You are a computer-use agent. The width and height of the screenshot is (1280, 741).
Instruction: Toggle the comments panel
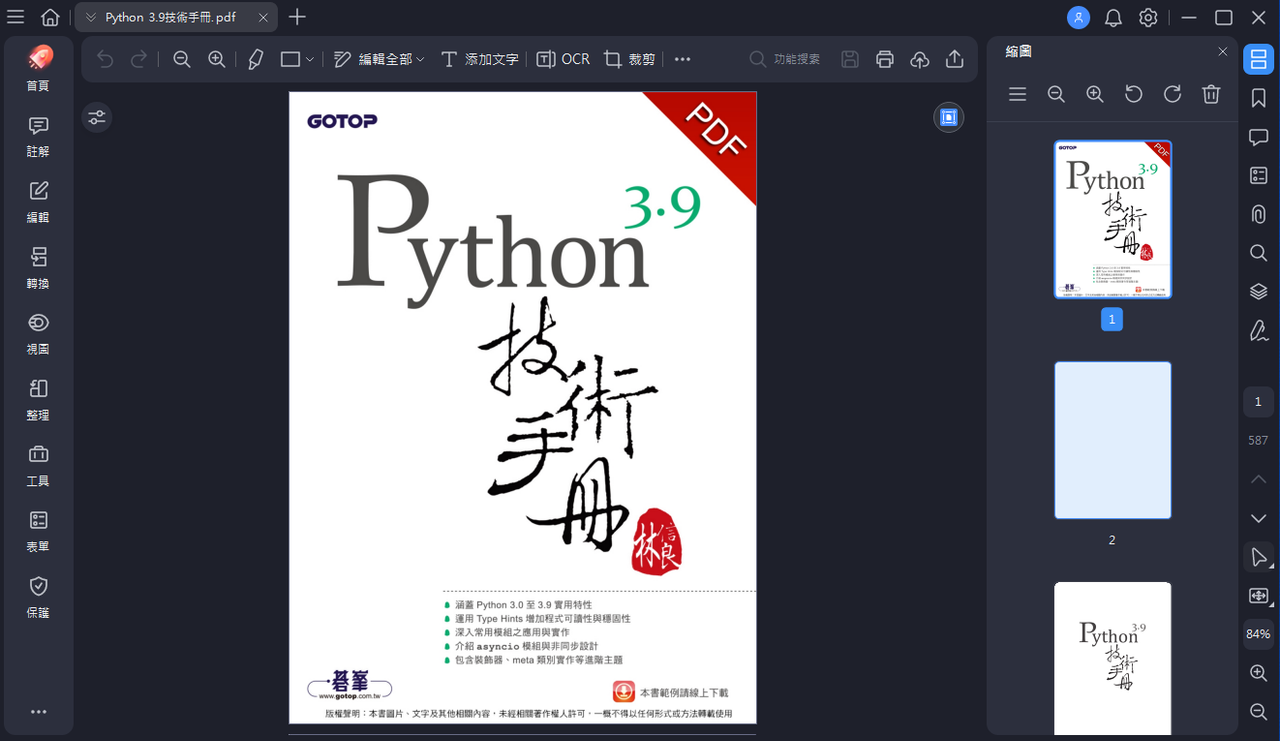(1258, 137)
